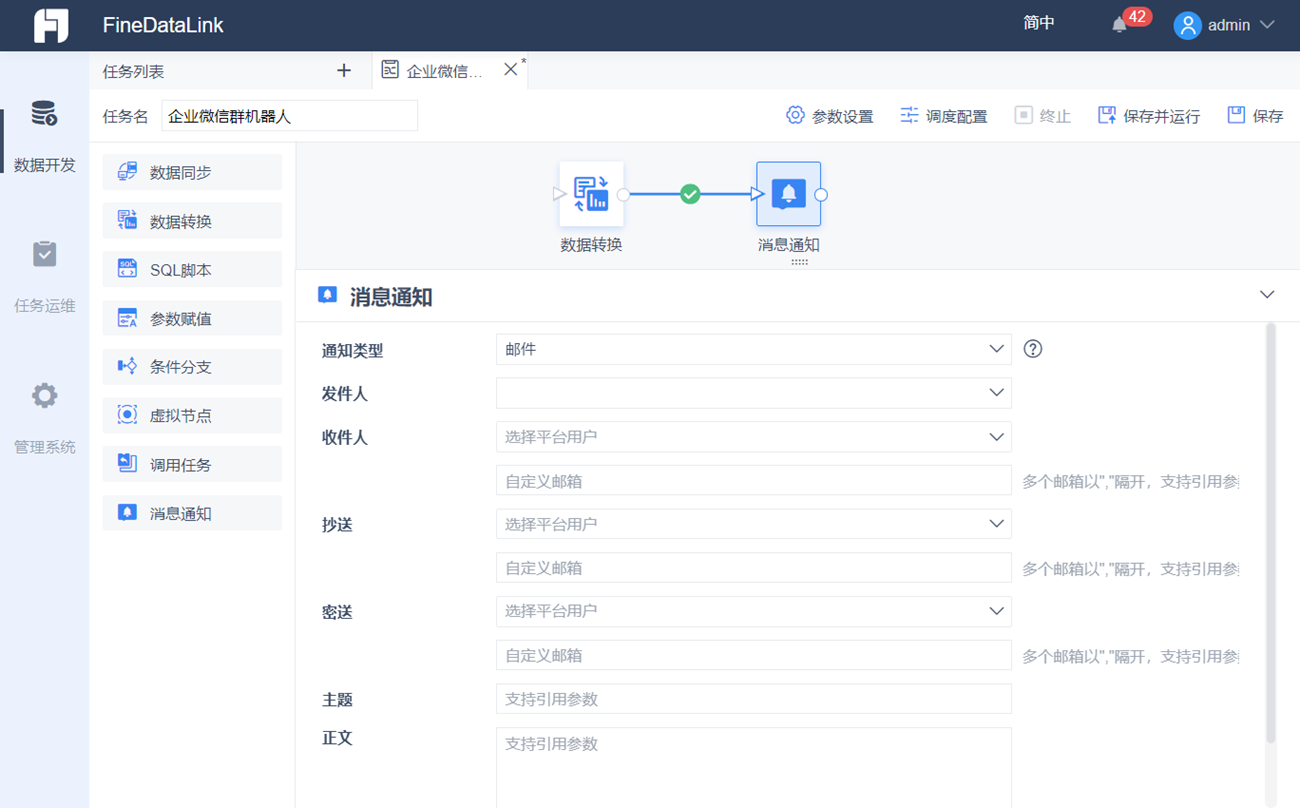The image size is (1300, 808).
Task: Open the 收件人 platform user dropdown
Action: 753,437
